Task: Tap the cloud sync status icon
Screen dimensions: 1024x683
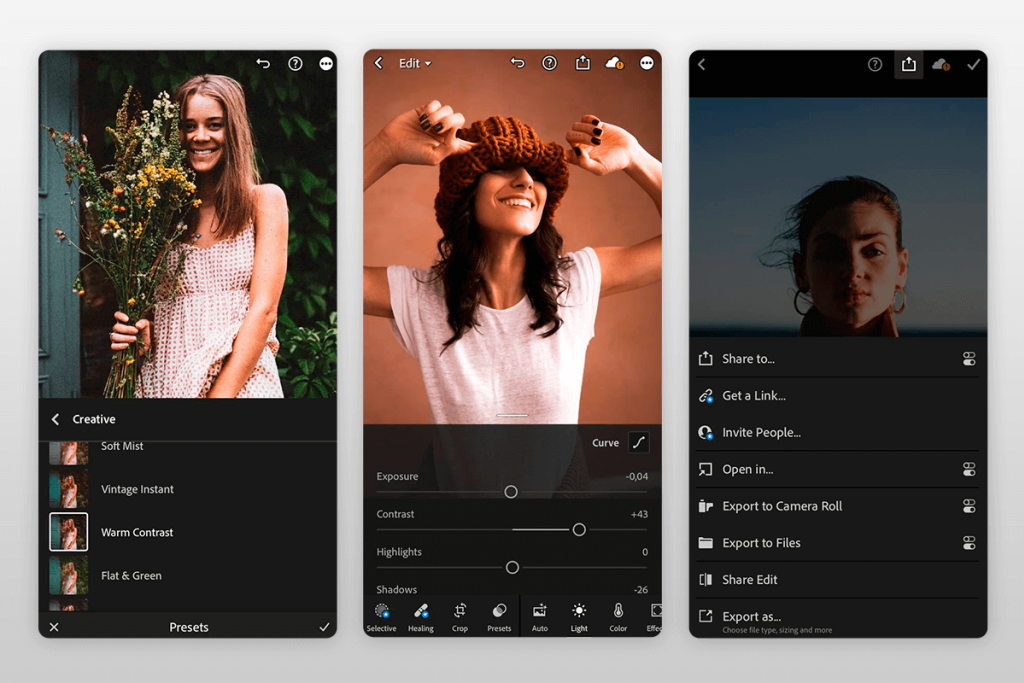Action: click(x=614, y=62)
